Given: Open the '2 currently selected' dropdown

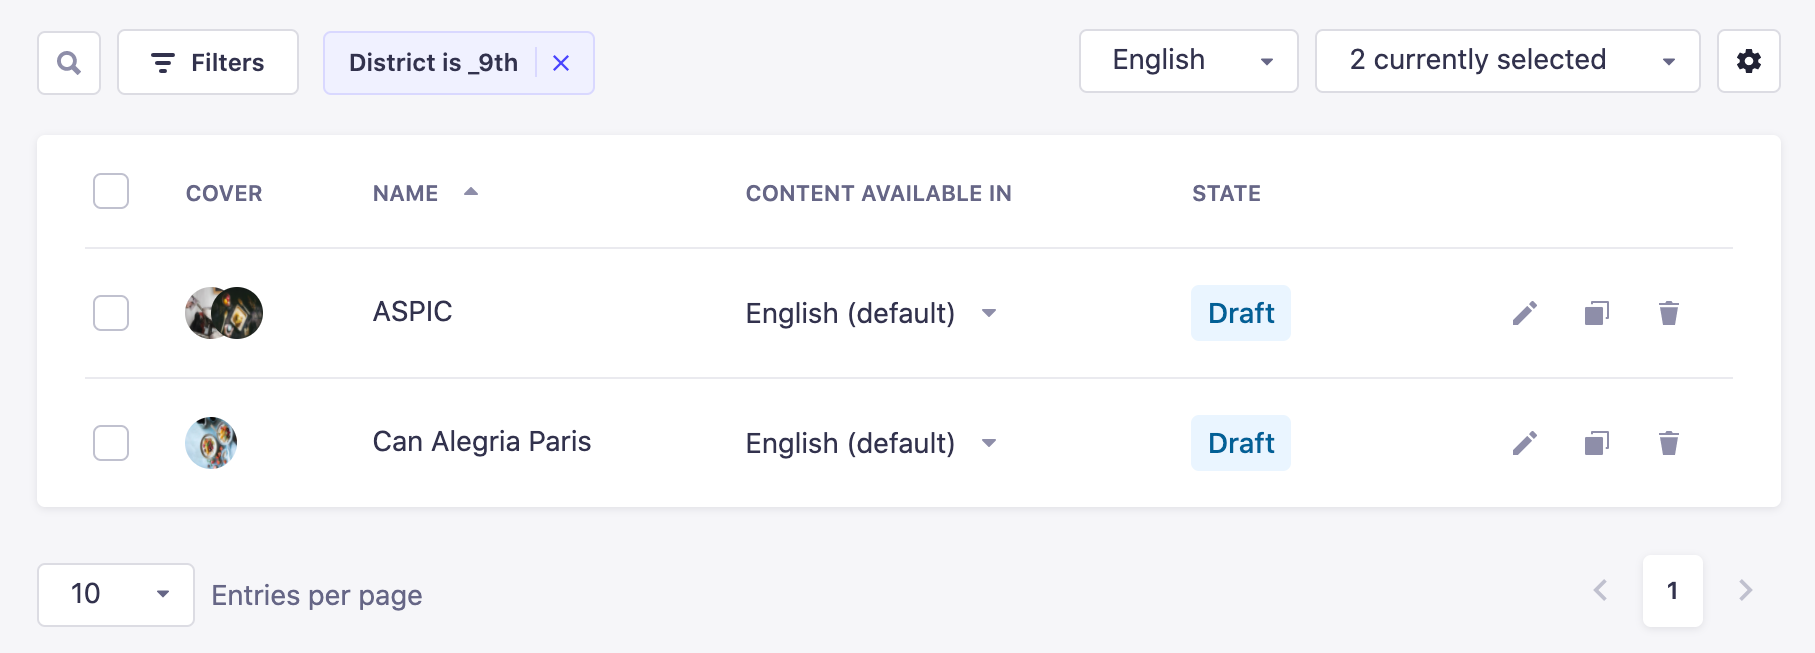Looking at the screenshot, I should (1506, 61).
